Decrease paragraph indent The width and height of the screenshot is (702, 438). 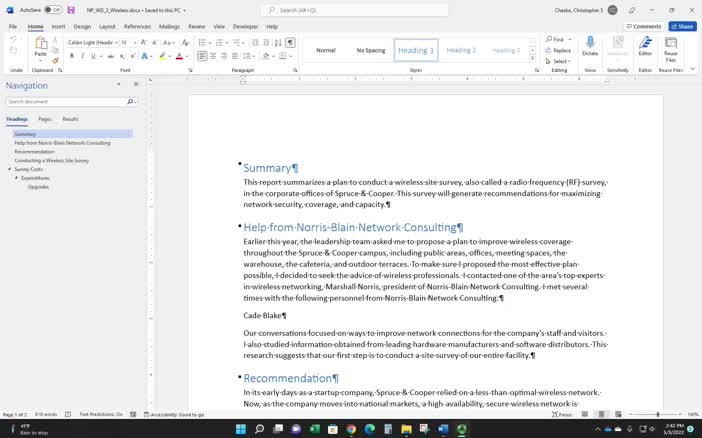[255, 42]
